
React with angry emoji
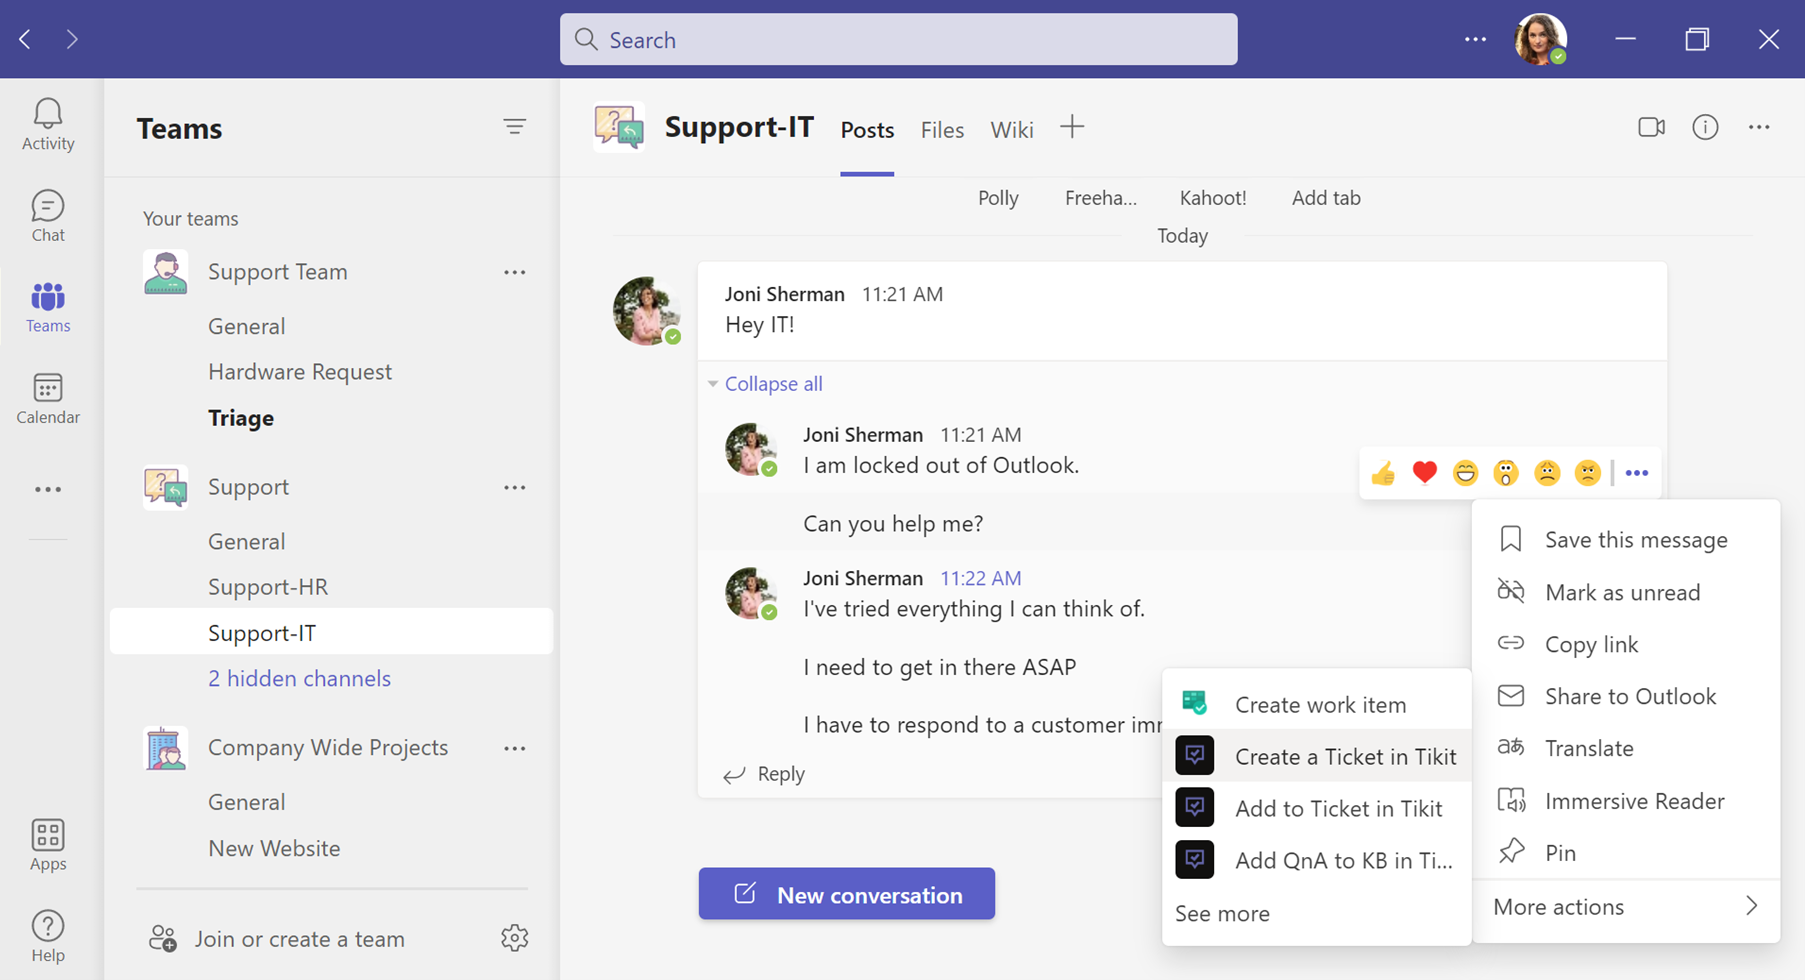(x=1588, y=473)
